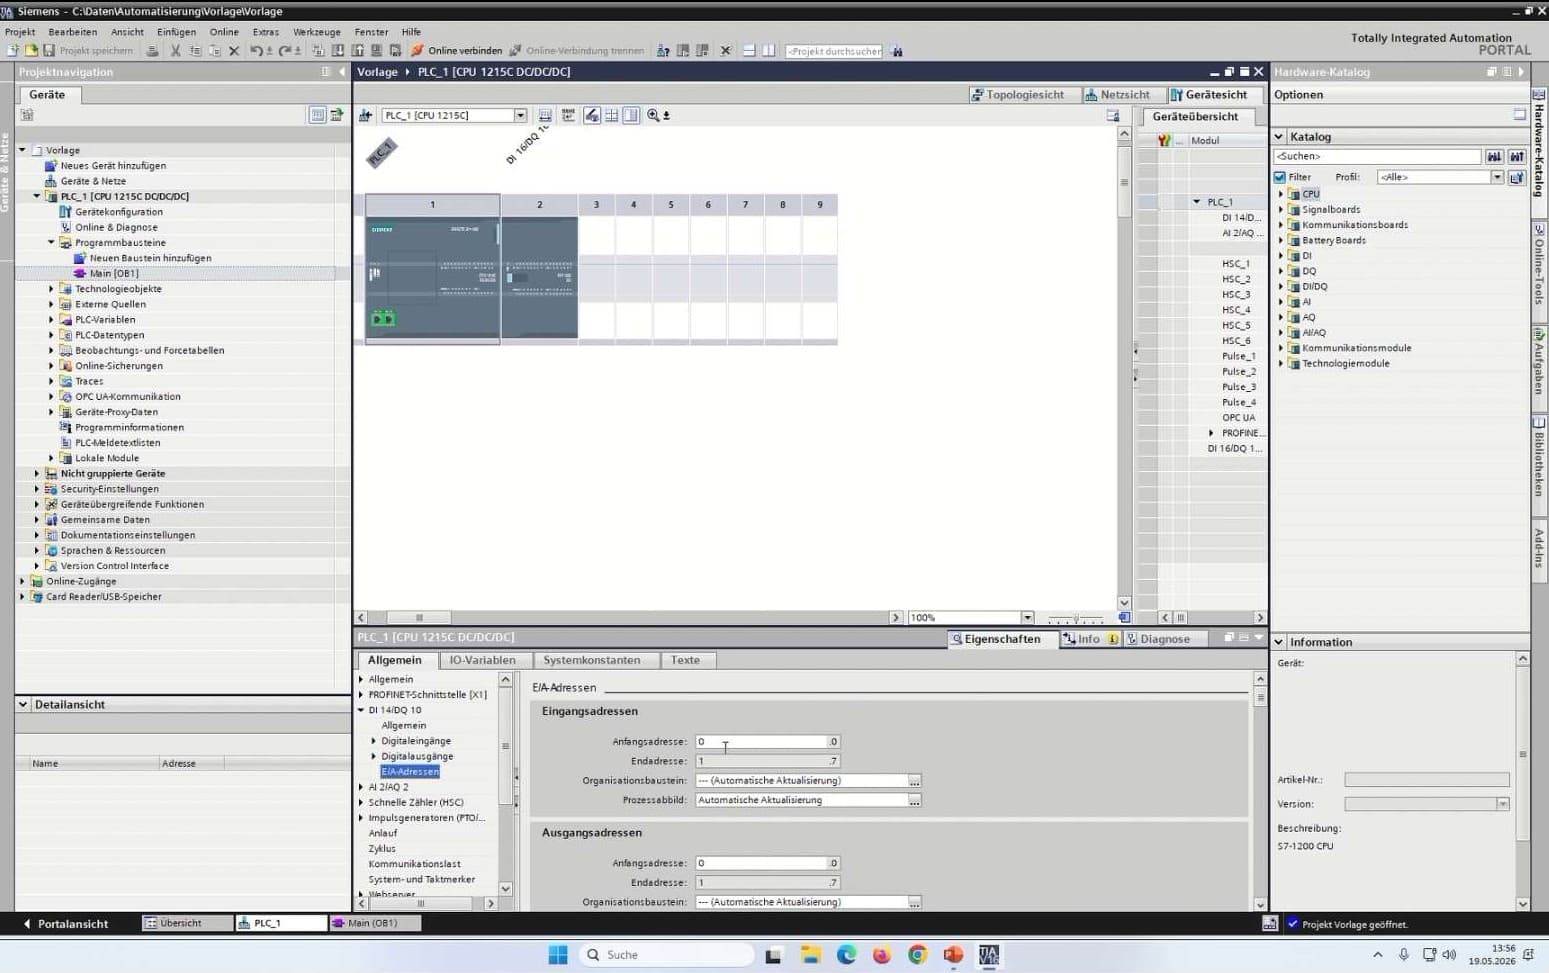
Task: Click the TIA Portal icon in taskbar
Action: point(989,955)
